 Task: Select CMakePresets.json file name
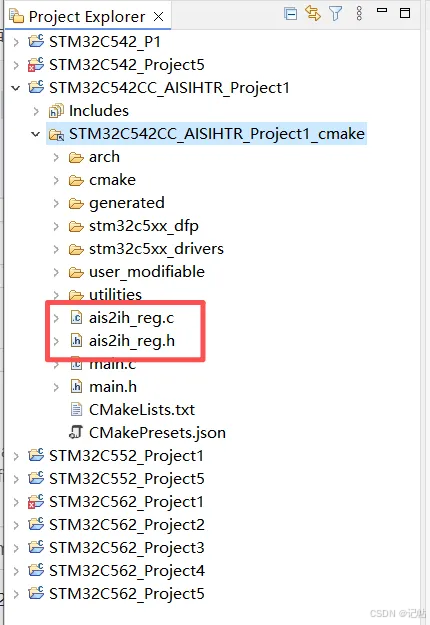[157, 433]
